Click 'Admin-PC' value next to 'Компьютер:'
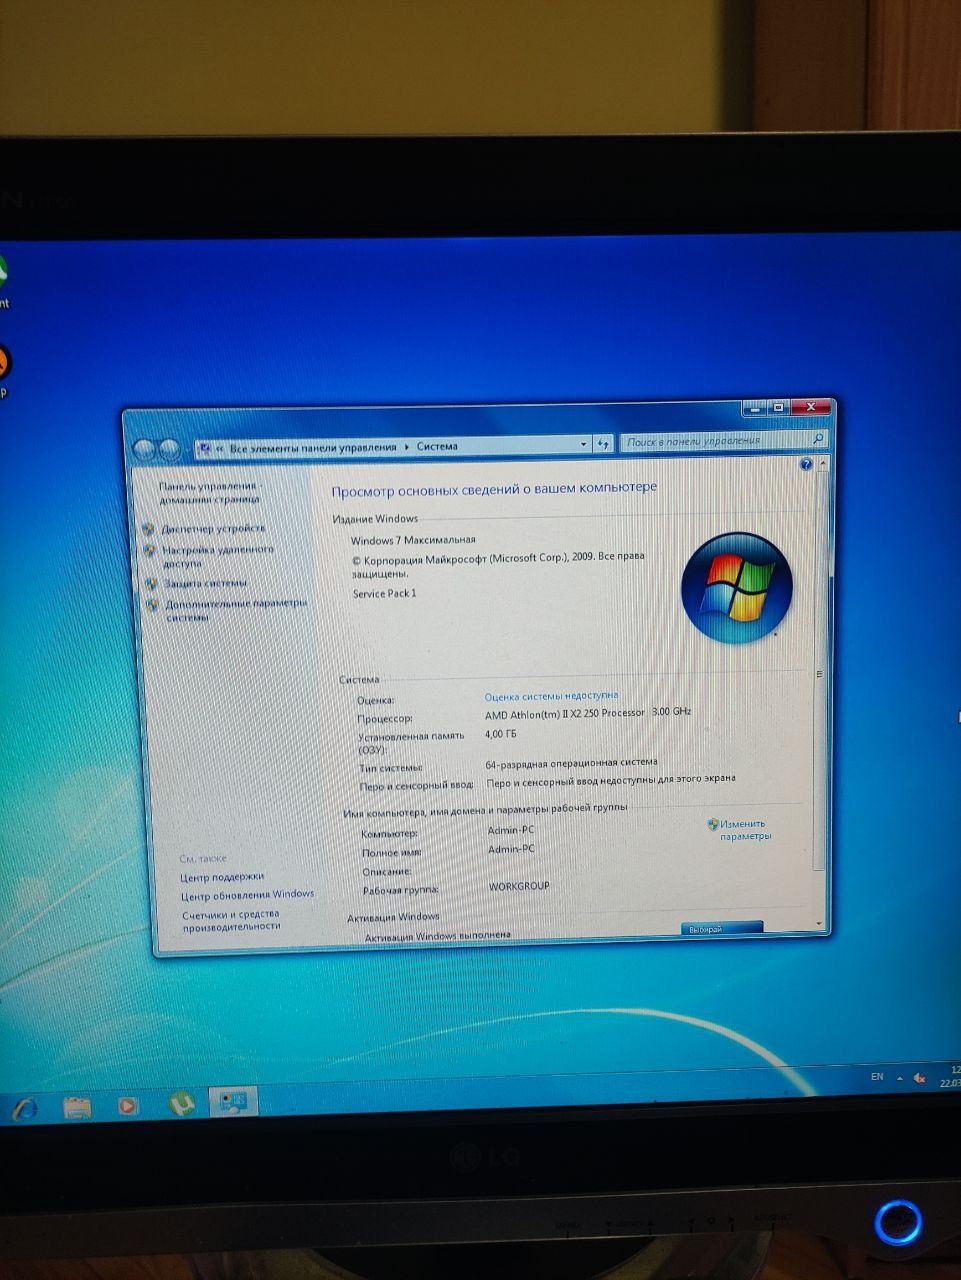Image resolution: width=961 pixels, height=1280 pixels. 511,830
